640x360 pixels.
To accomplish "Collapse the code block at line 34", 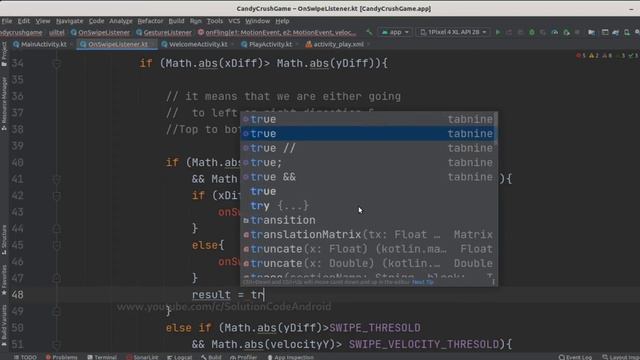I will pos(57,63).
